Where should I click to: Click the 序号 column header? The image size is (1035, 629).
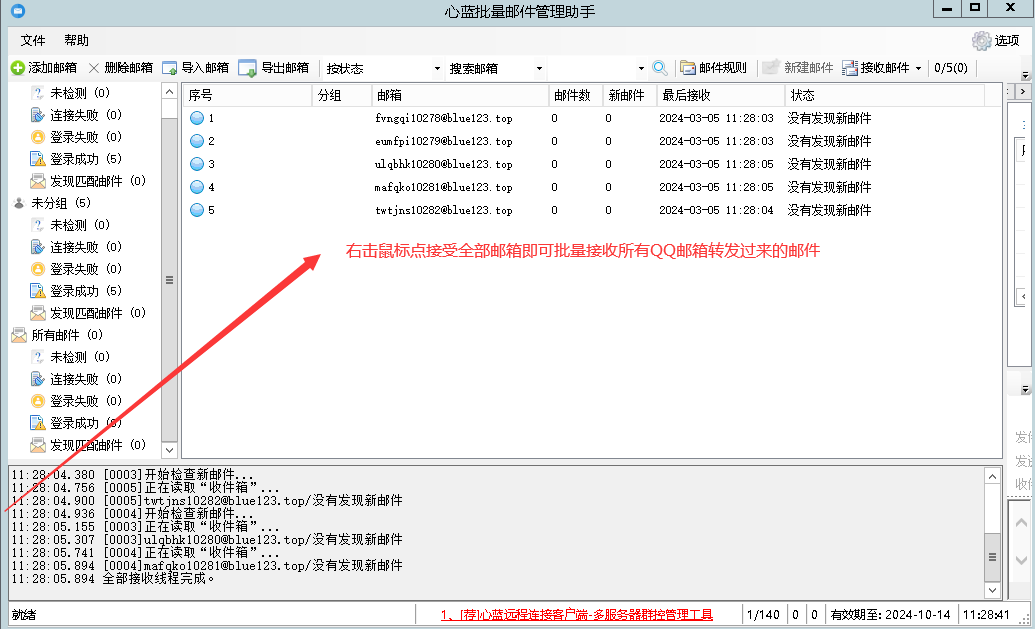[x=248, y=96]
